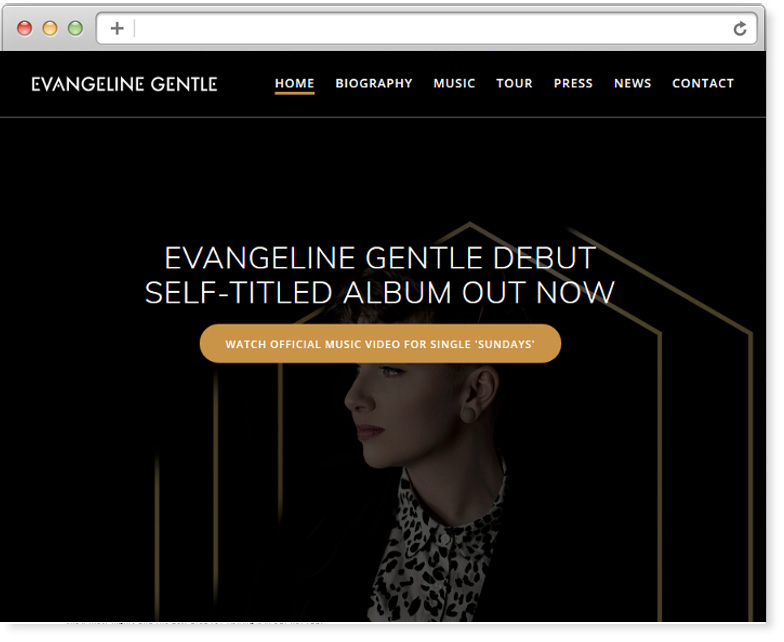This screenshot has height=642, width=784.
Task: Open the BIOGRAPHY page
Action: (x=374, y=83)
